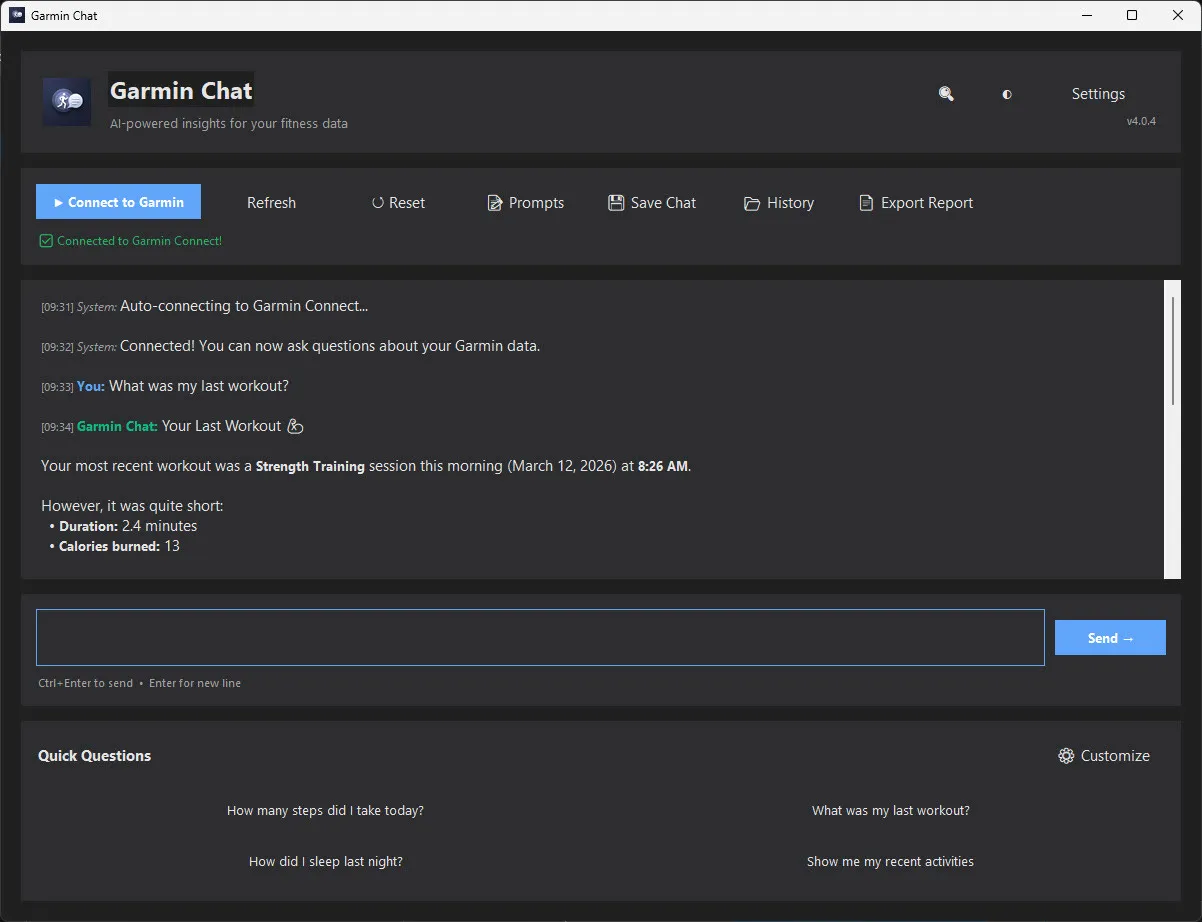Click the chat history vertical scrollbar
The image size is (1202, 922).
(1173, 350)
